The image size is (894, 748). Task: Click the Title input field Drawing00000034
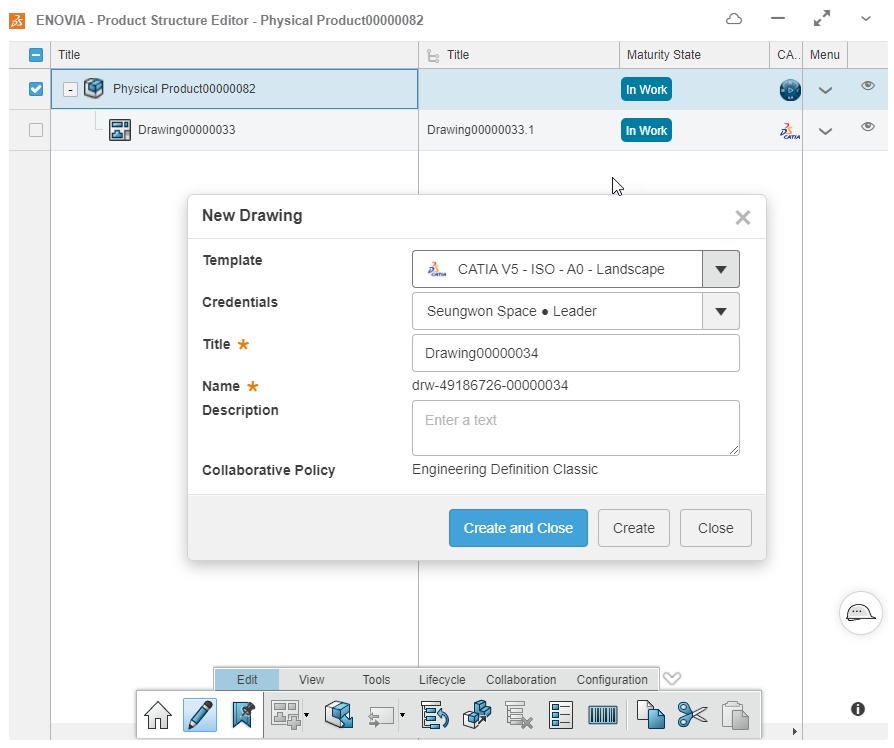(x=575, y=353)
